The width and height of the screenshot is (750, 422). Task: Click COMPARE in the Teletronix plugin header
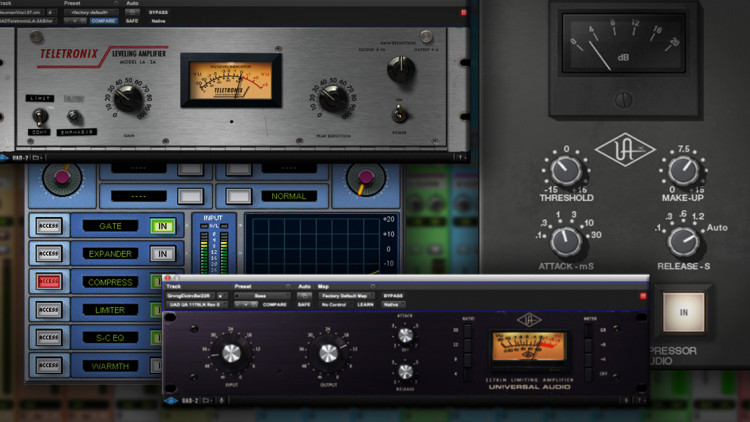[x=103, y=21]
